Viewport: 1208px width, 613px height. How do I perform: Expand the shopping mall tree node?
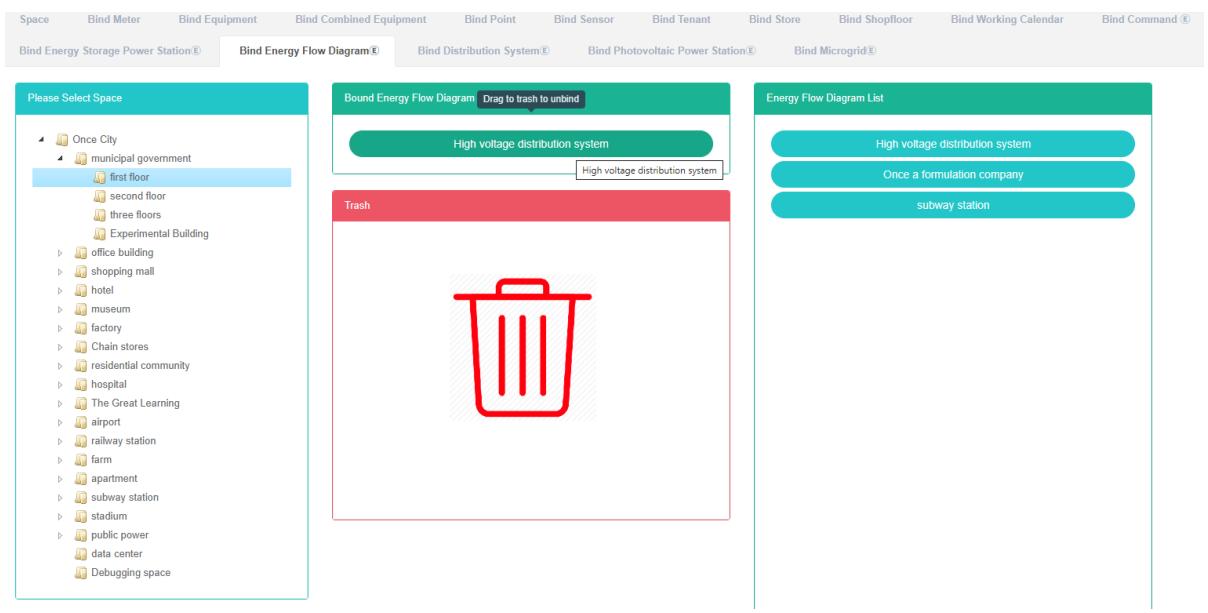[62, 272]
